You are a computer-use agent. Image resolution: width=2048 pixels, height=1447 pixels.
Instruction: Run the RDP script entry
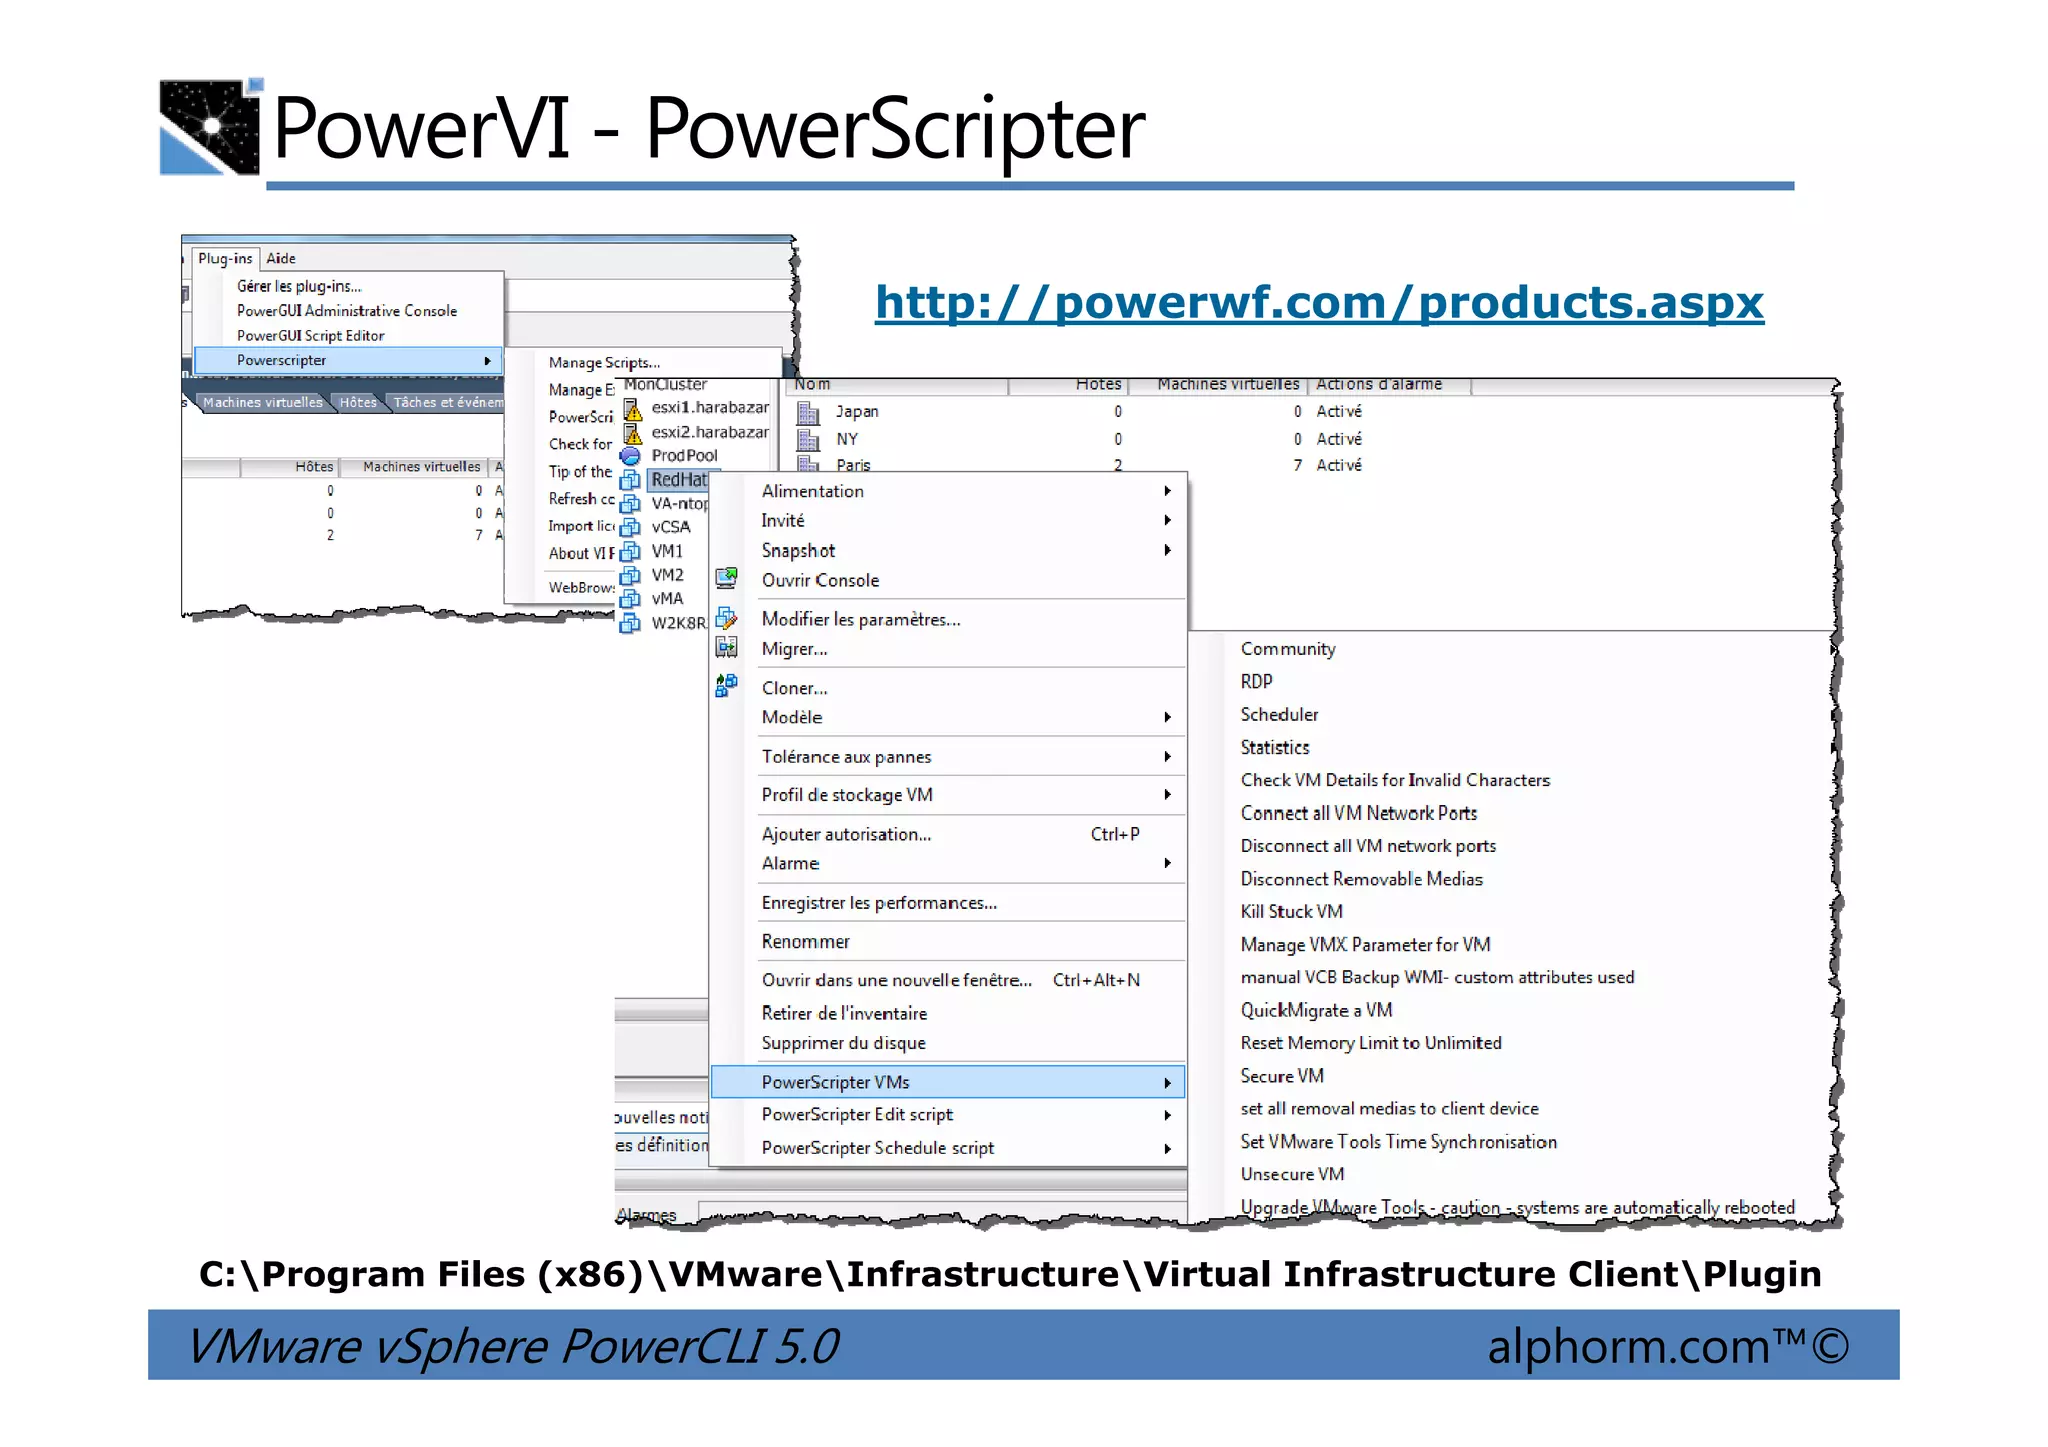coord(1256,681)
